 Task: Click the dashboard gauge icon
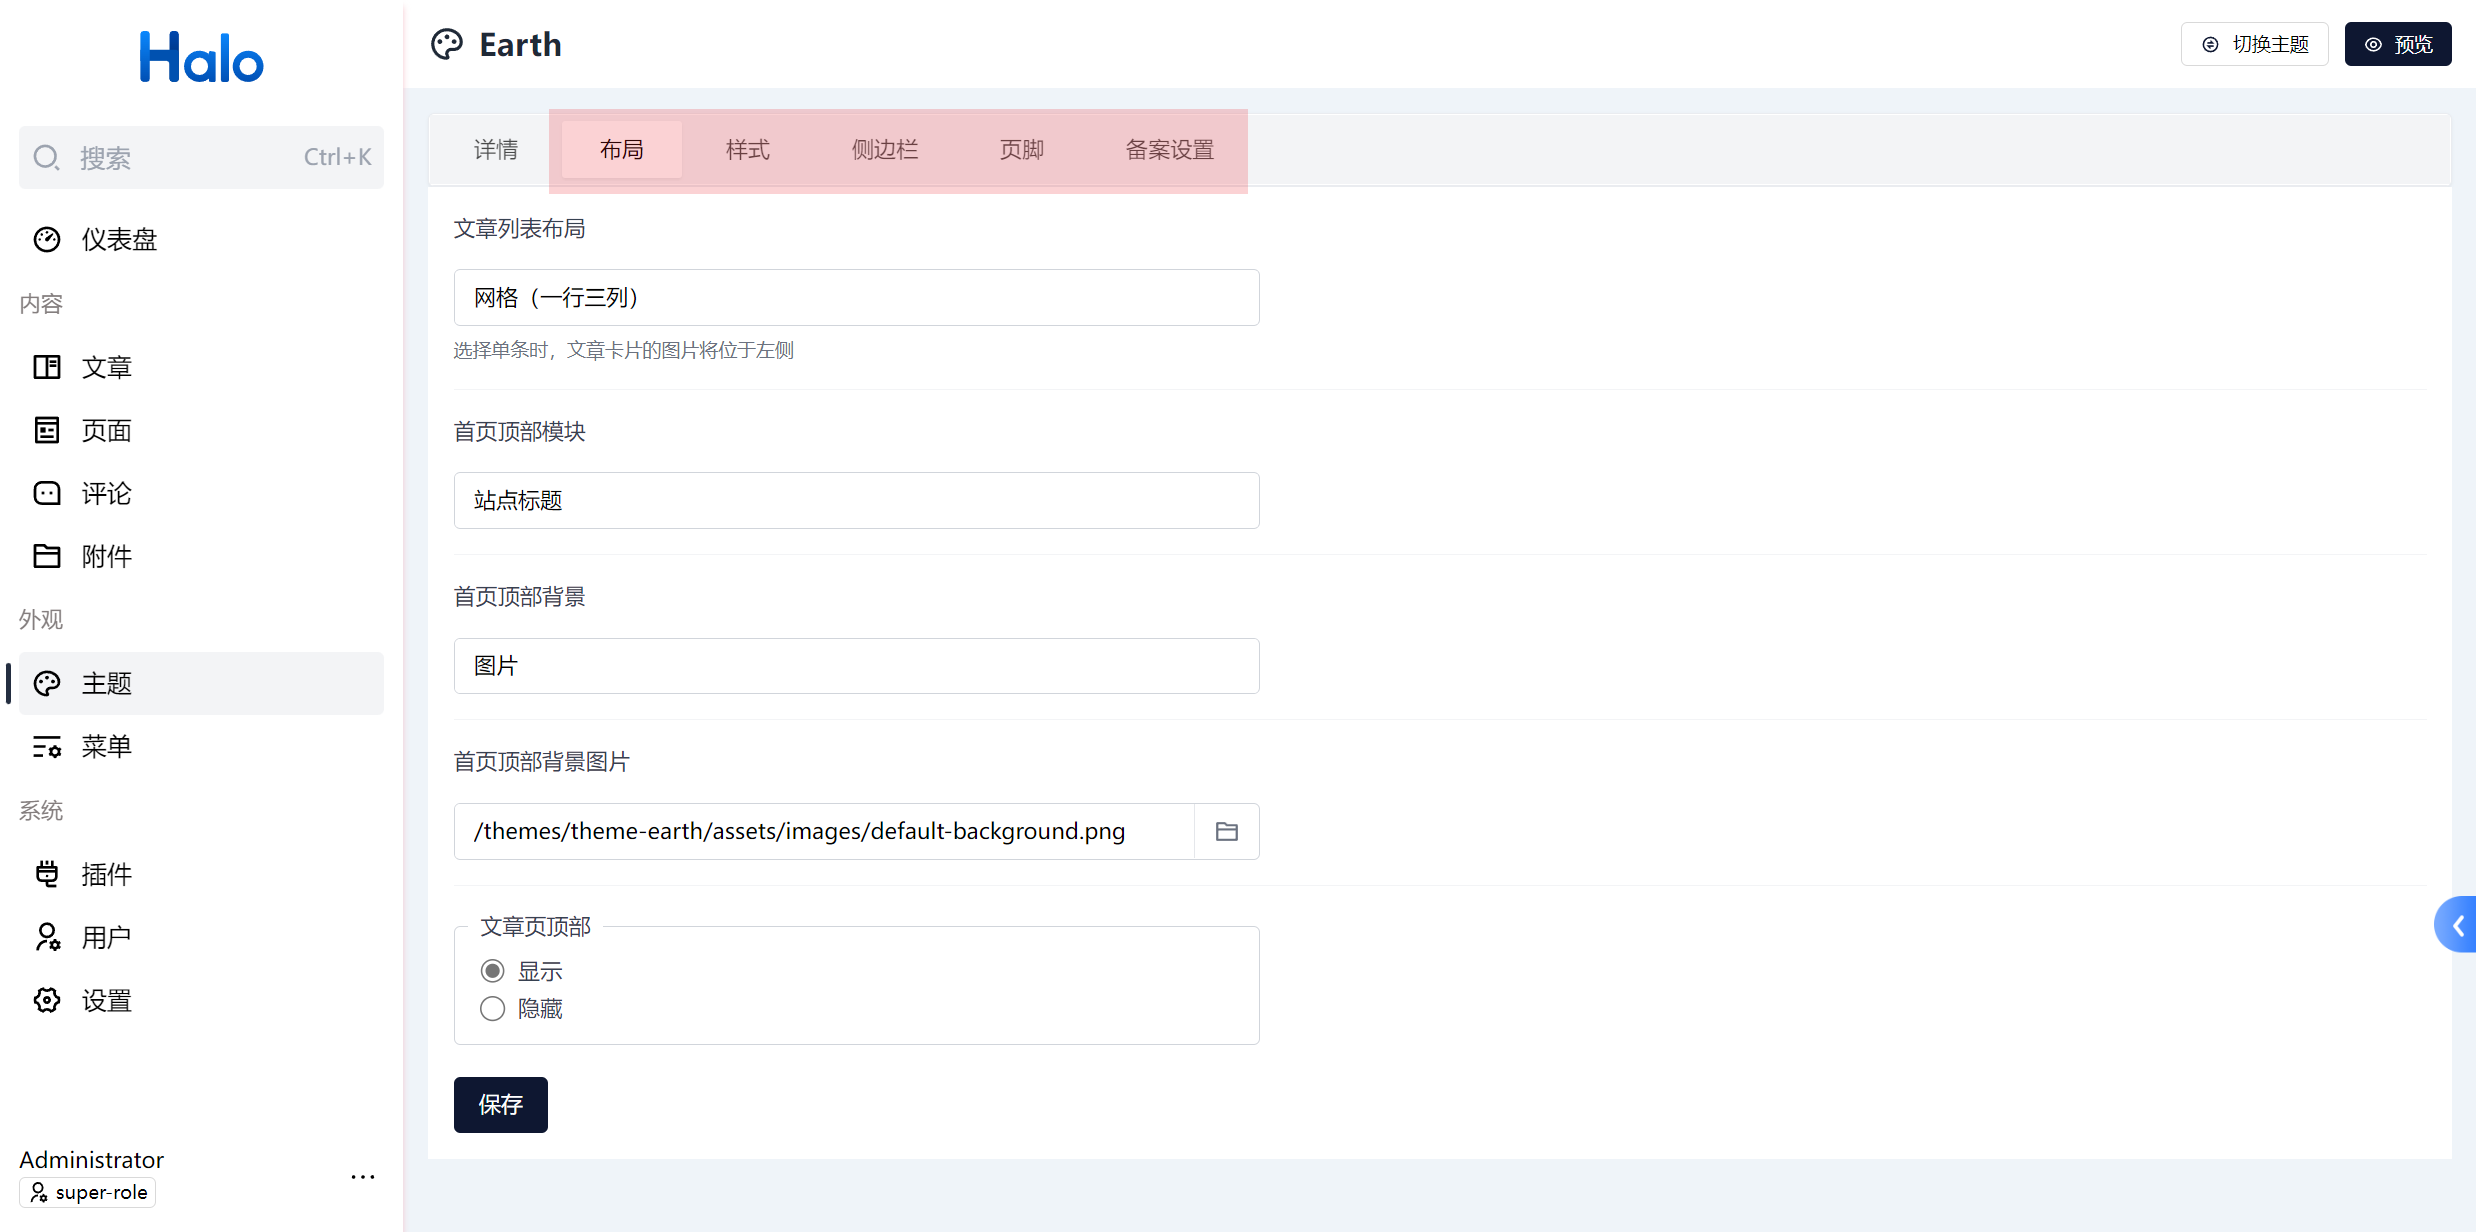(x=47, y=240)
